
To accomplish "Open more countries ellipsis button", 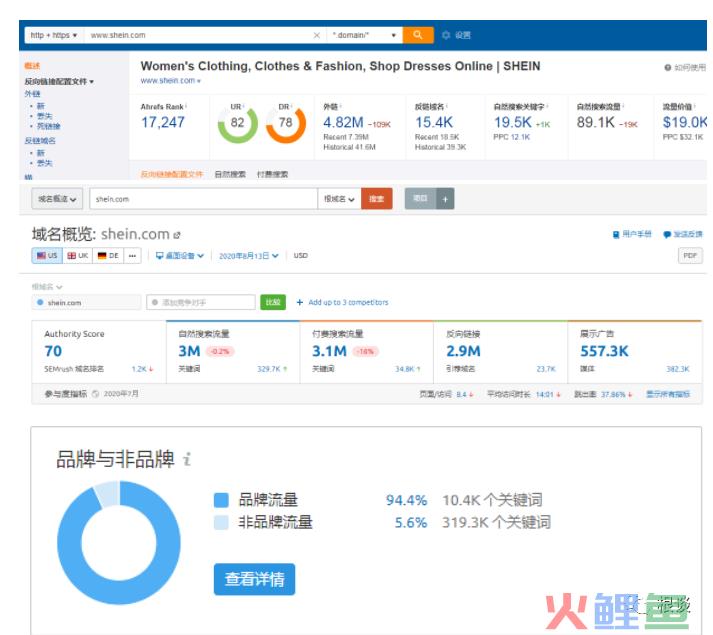I will point(132,256).
